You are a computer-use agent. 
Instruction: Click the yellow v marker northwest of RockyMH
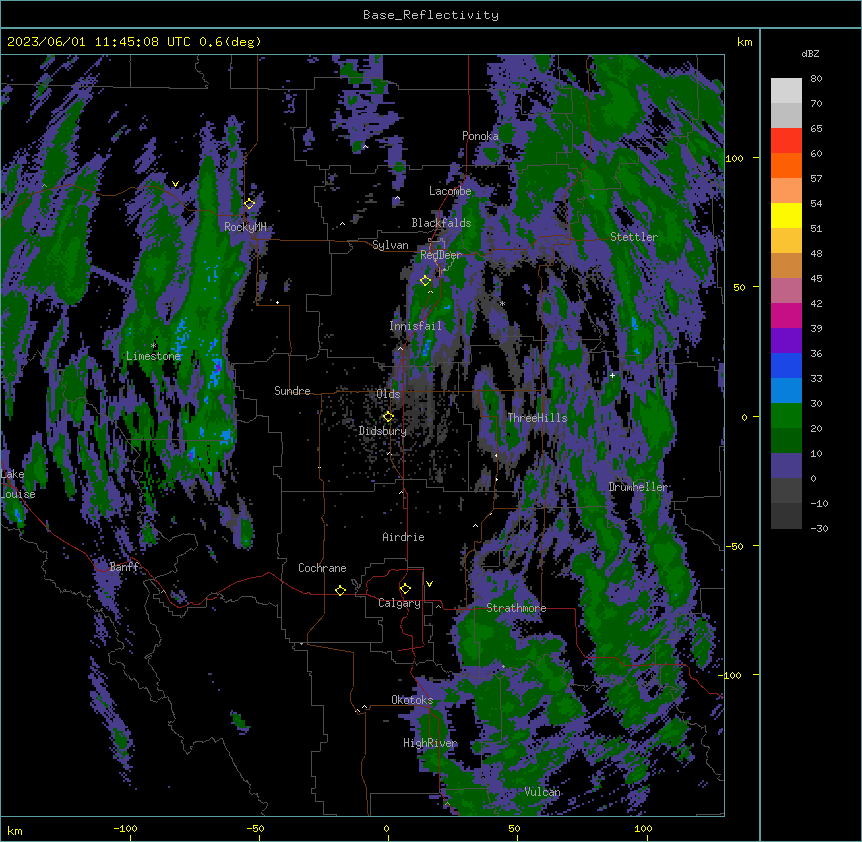tap(175, 184)
